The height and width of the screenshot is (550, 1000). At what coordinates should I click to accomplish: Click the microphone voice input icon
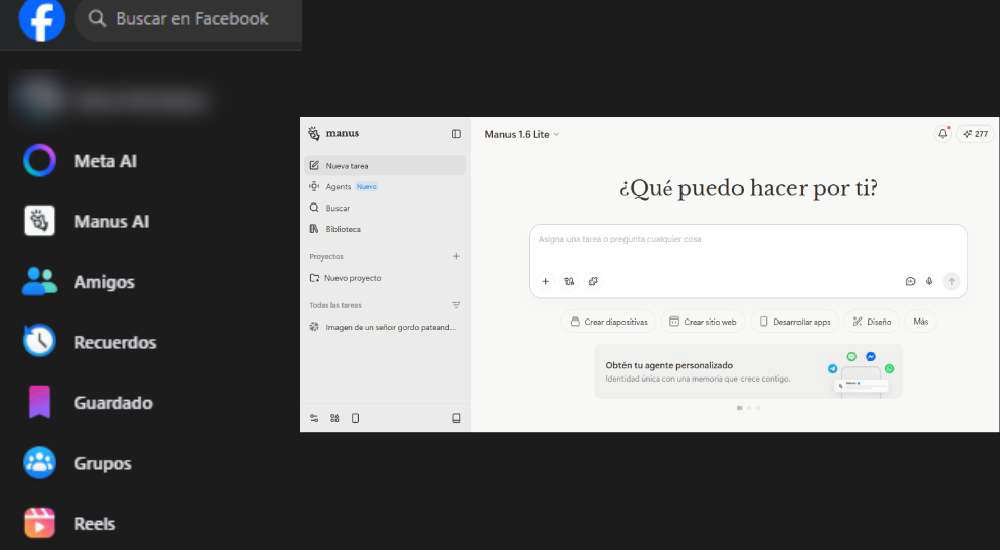point(929,282)
